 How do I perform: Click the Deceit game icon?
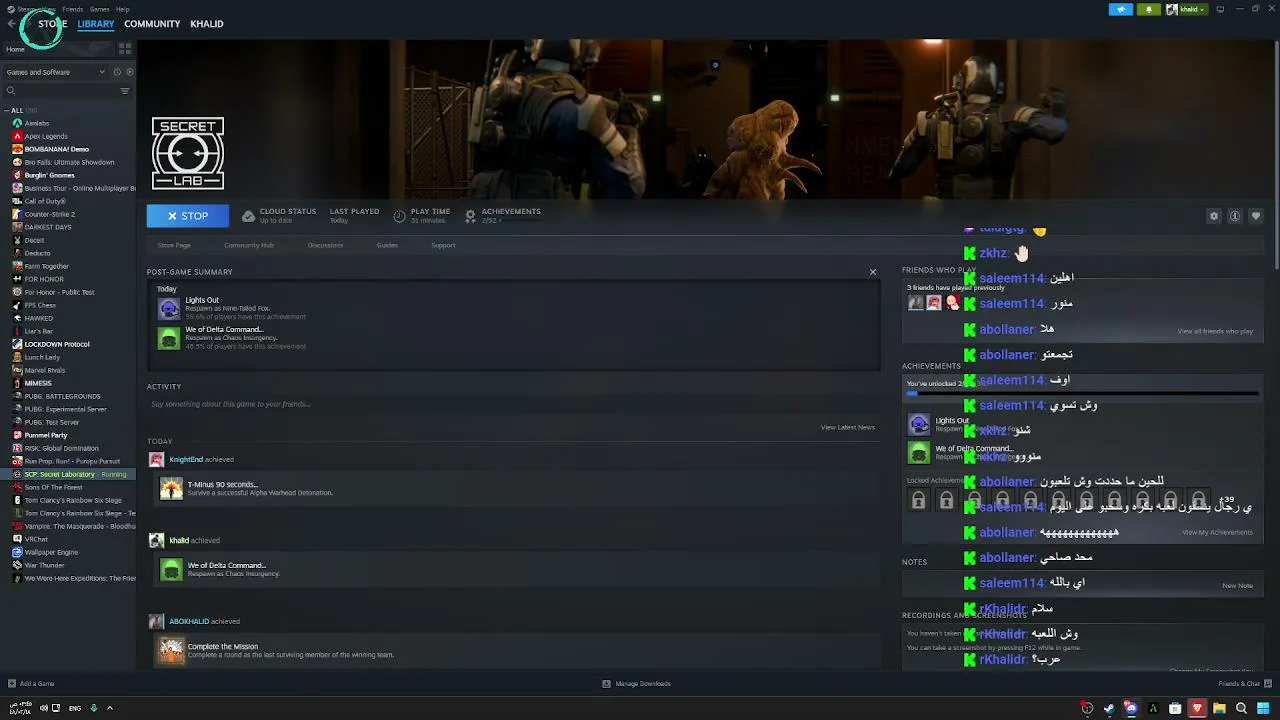[x=17, y=240]
